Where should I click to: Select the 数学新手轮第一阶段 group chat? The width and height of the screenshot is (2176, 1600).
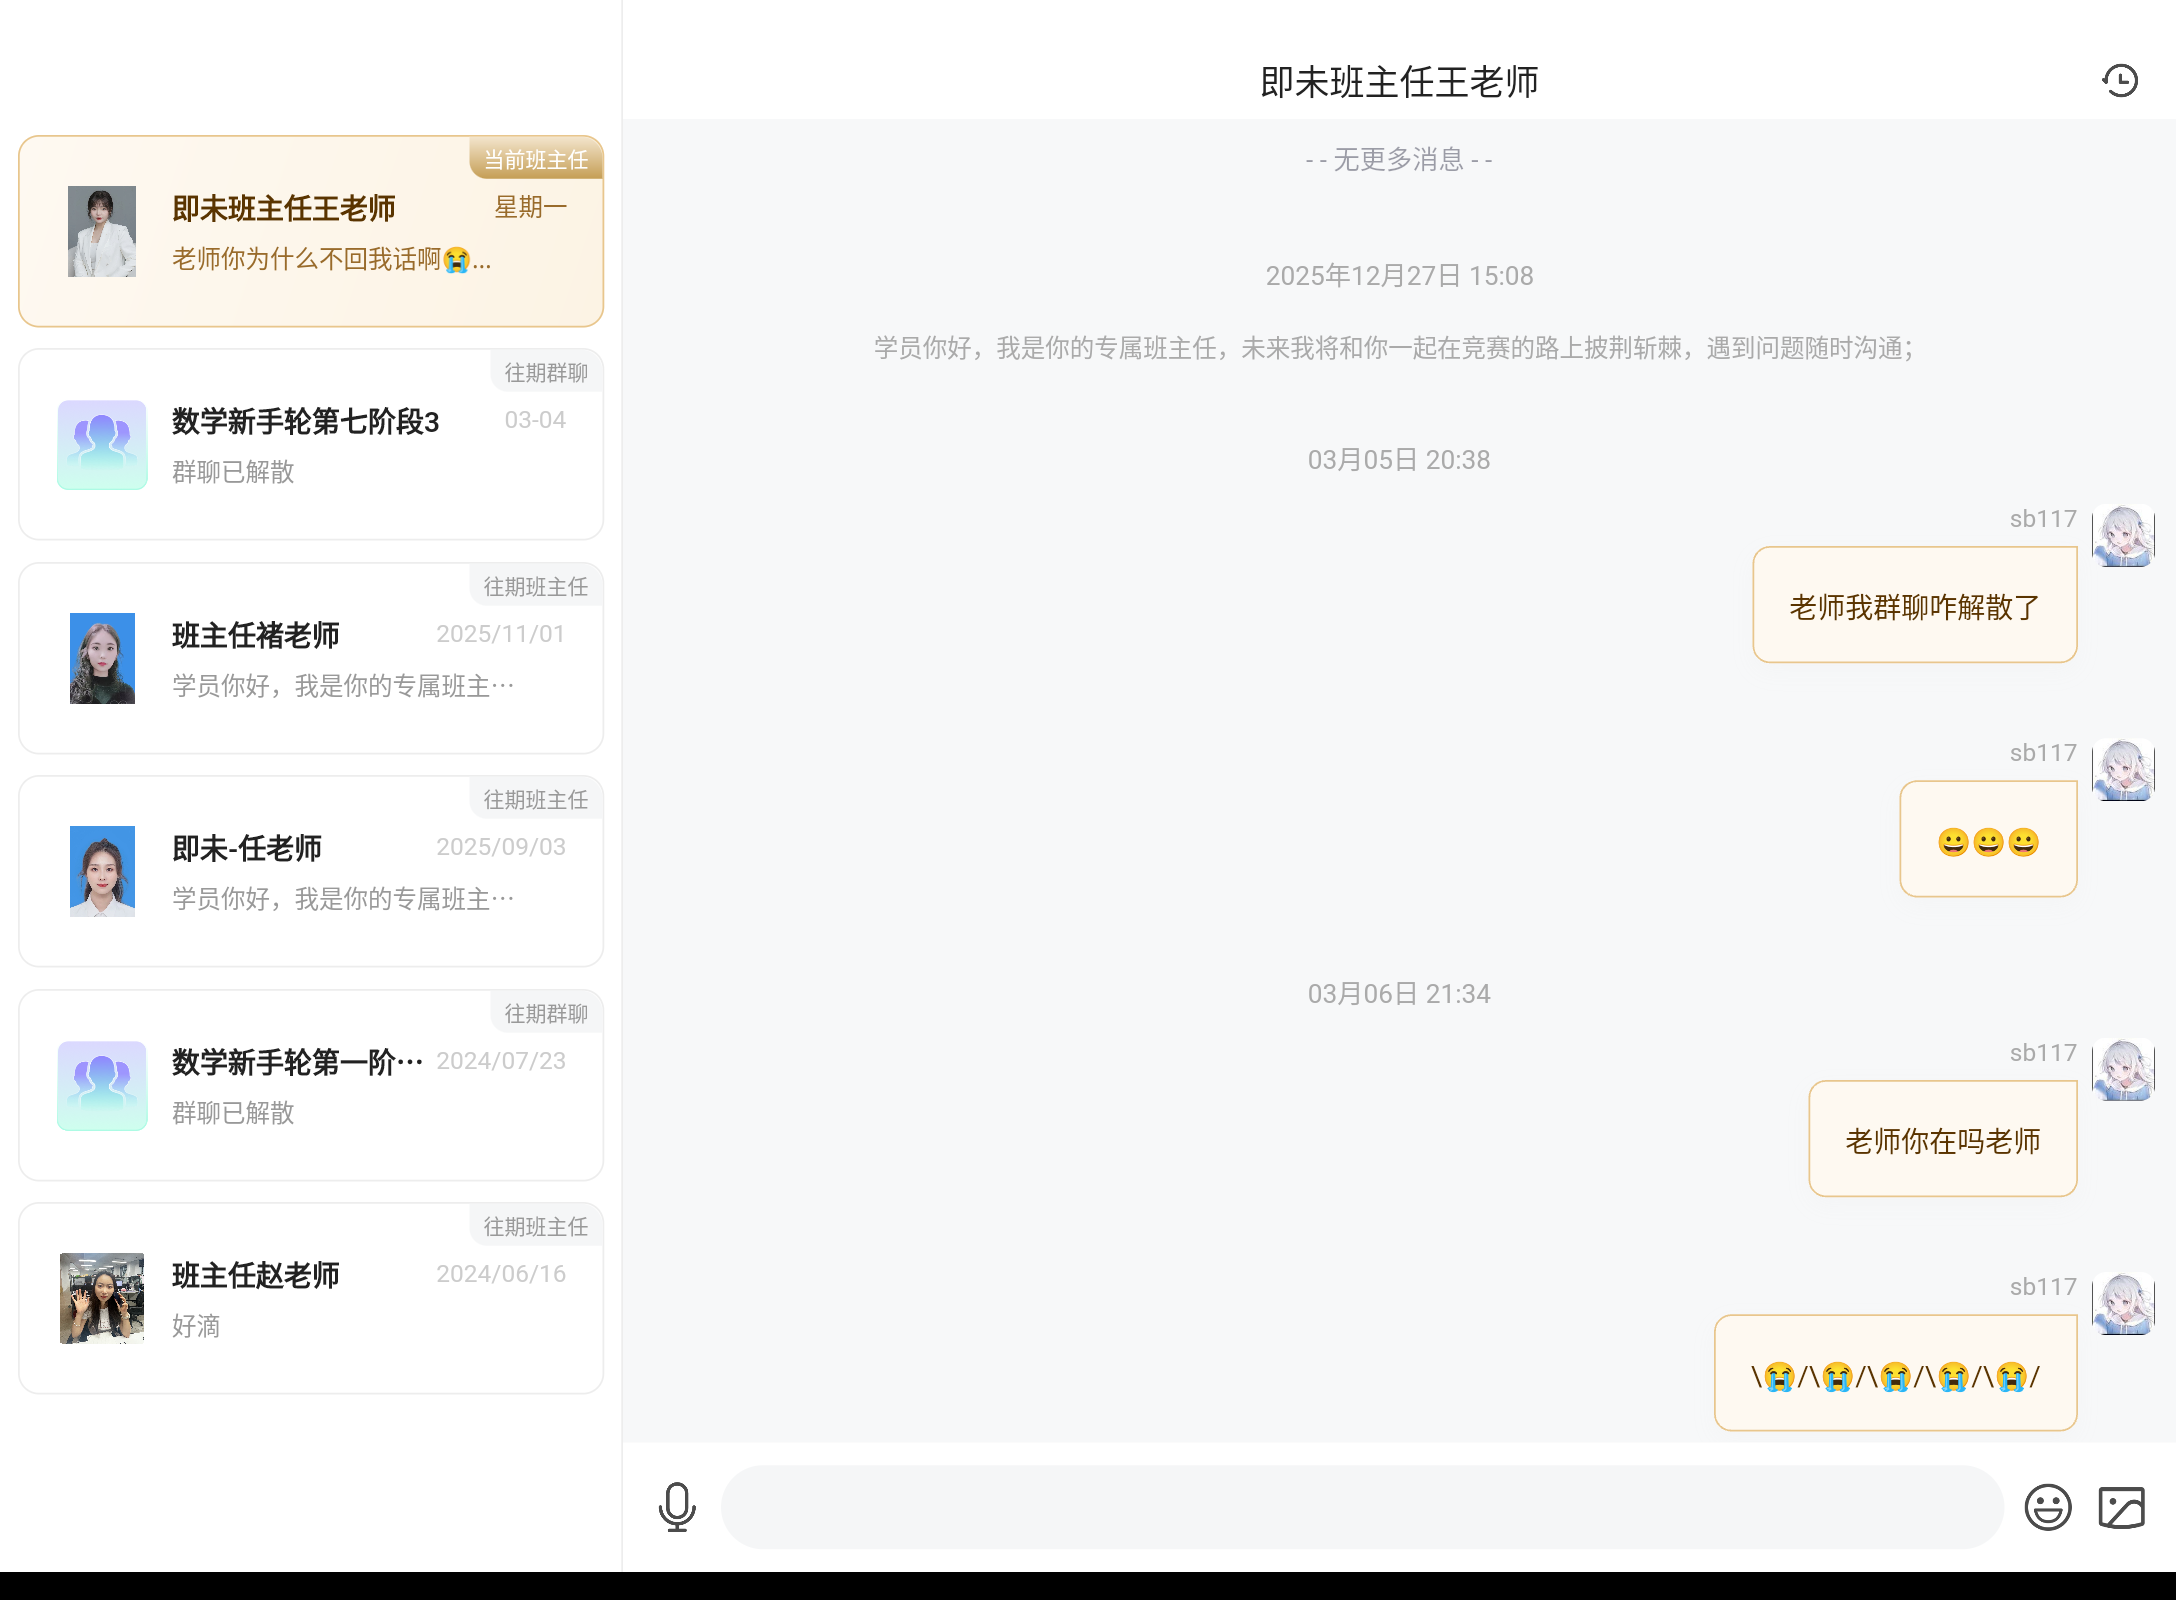pyautogui.click(x=310, y=1084)
